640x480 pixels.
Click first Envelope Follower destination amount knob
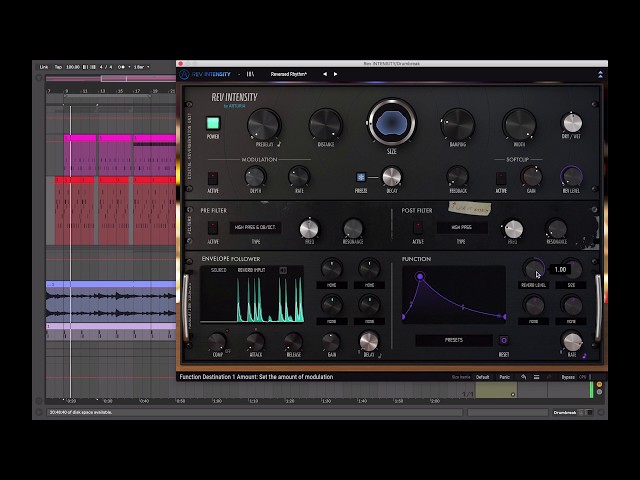[x=332, y=269]
